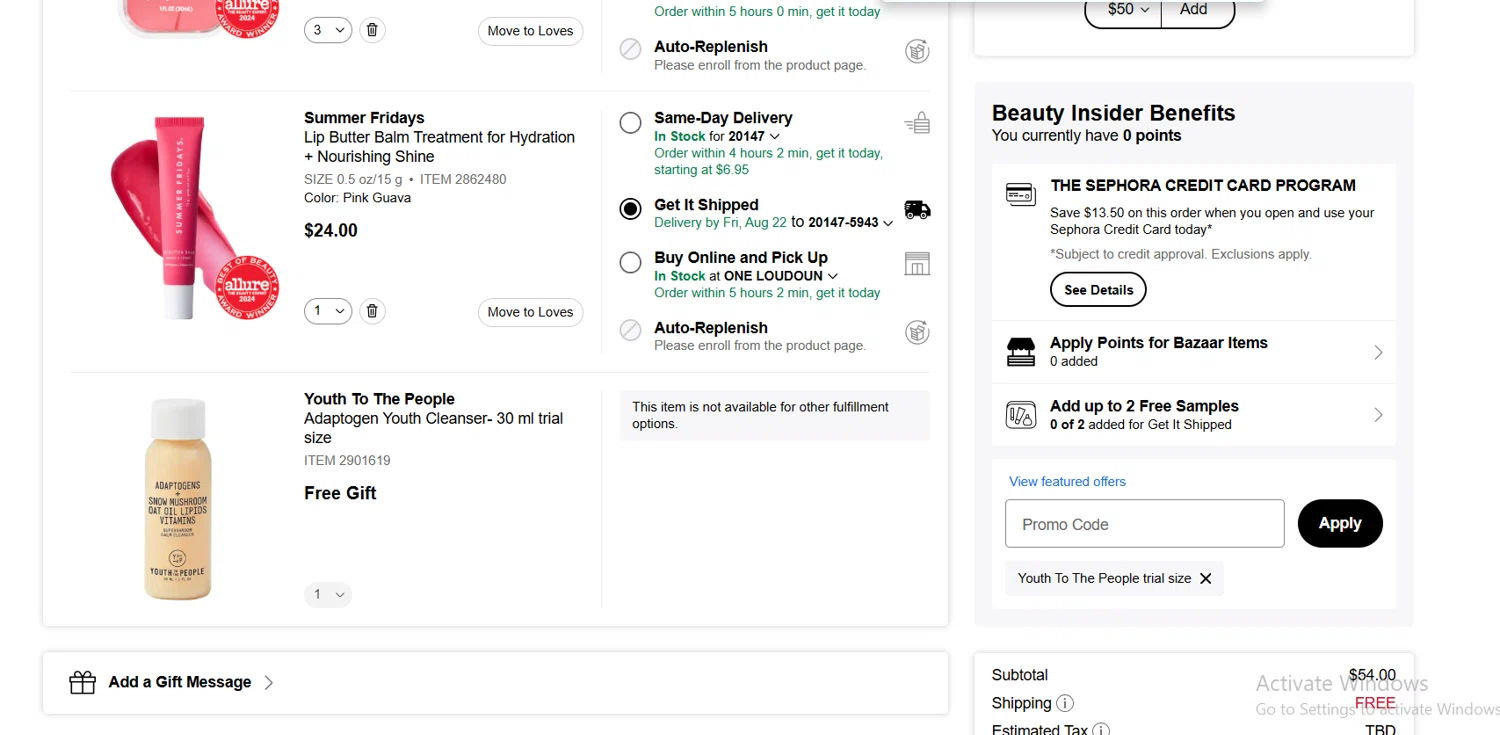Image resolution: width=1500 pixels, height=735 pixels.
Task: Click the Sephora credit card icon
Action: pos(1021,194)
